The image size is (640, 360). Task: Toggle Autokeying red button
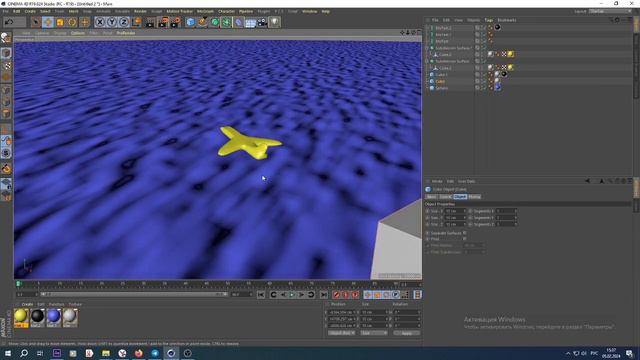tap(345, 295)
